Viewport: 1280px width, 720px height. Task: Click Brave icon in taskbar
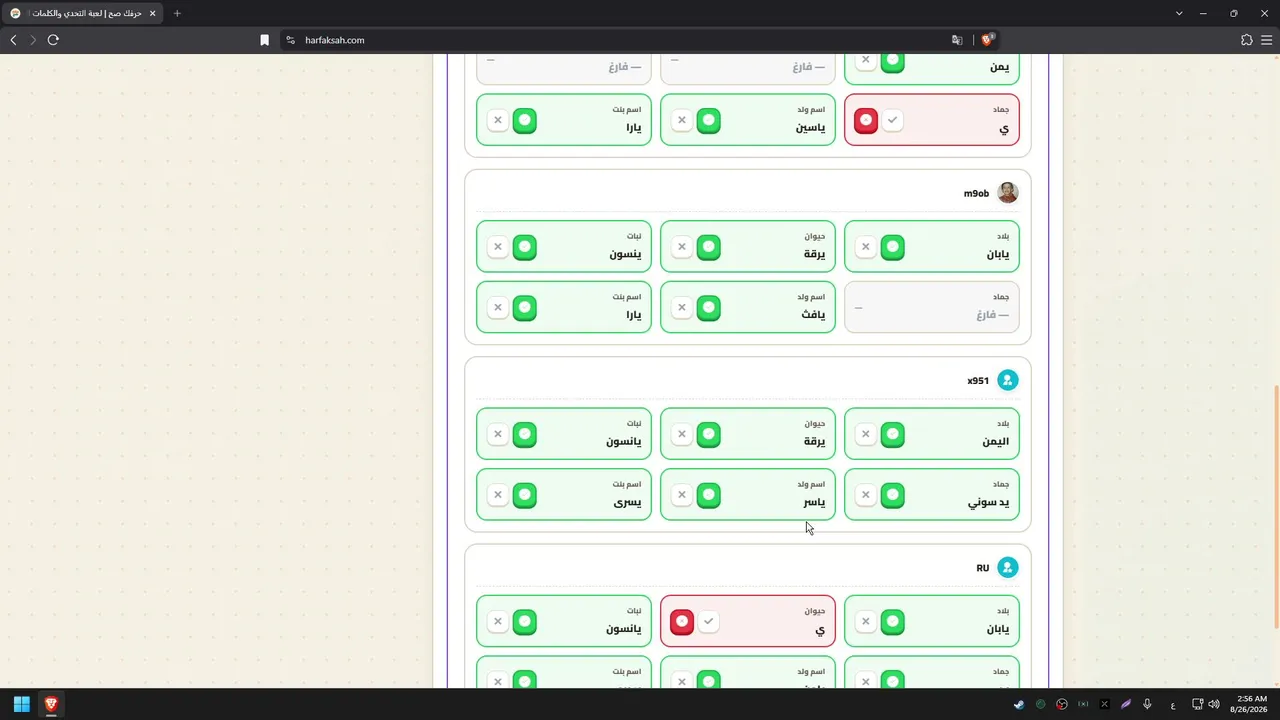51,704
